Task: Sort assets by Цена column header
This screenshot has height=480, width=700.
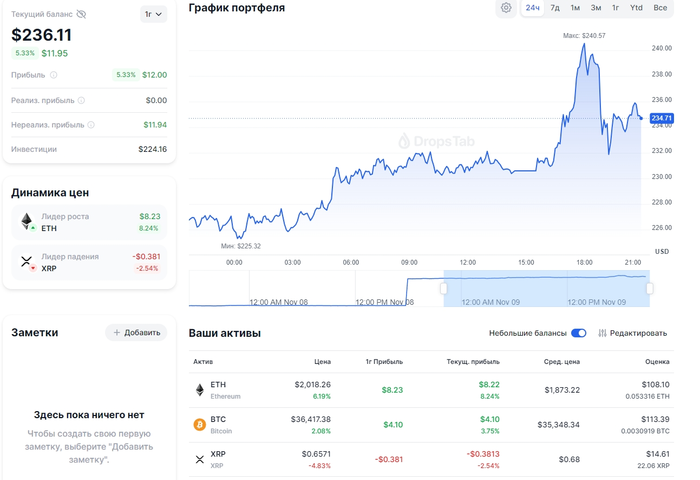Action: pyautogui.click(x=322, y=361)
